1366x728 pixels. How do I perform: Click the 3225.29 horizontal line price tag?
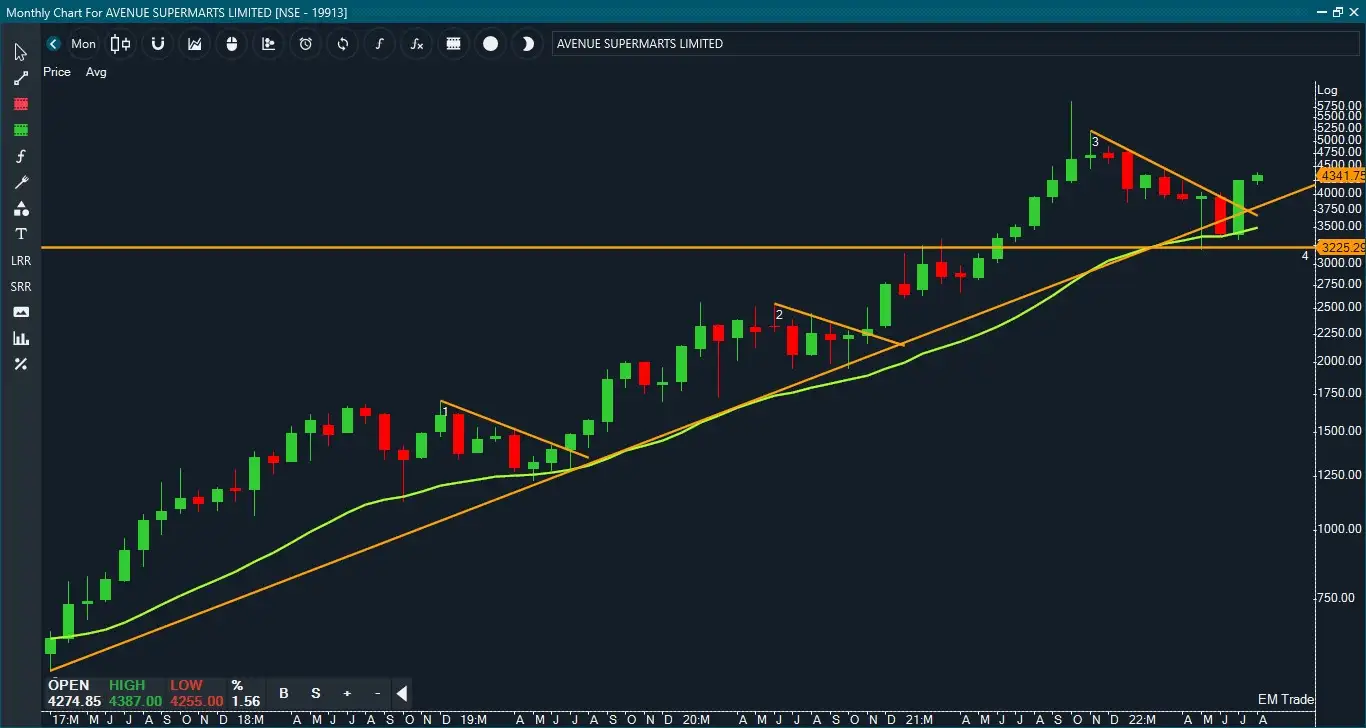coord(1342,247)
